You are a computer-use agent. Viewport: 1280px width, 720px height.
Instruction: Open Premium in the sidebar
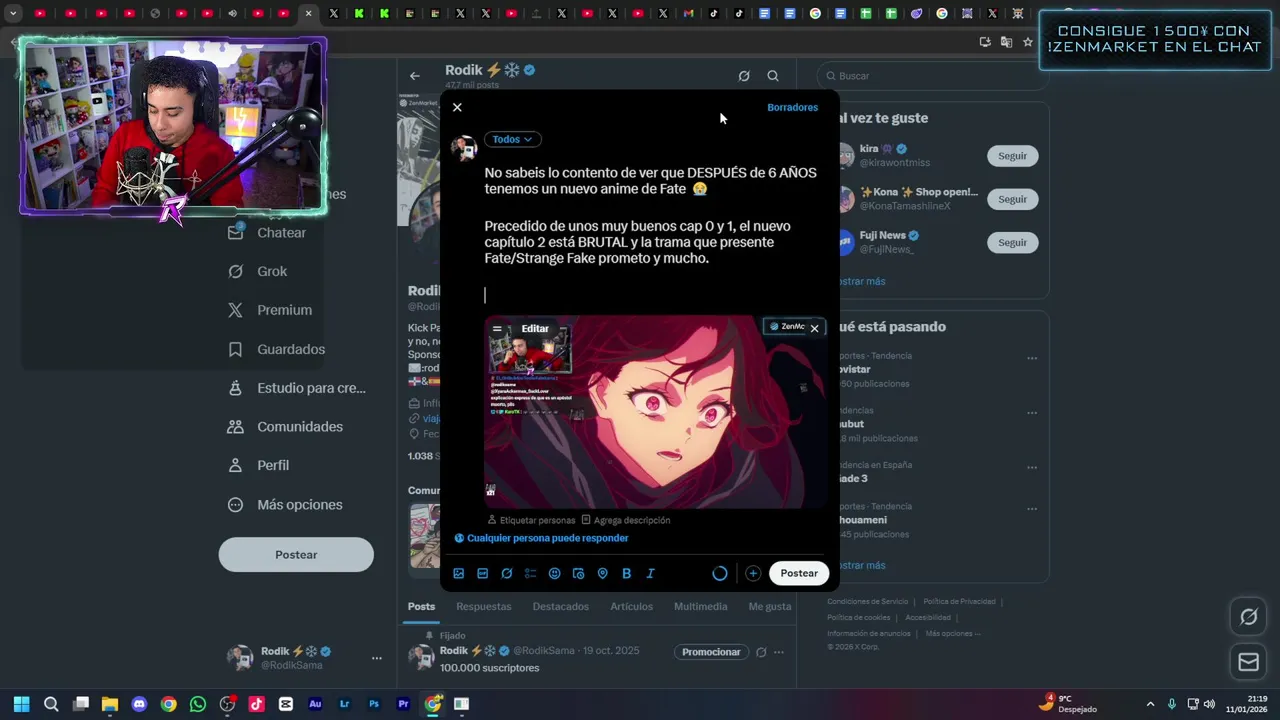point(270,310)
